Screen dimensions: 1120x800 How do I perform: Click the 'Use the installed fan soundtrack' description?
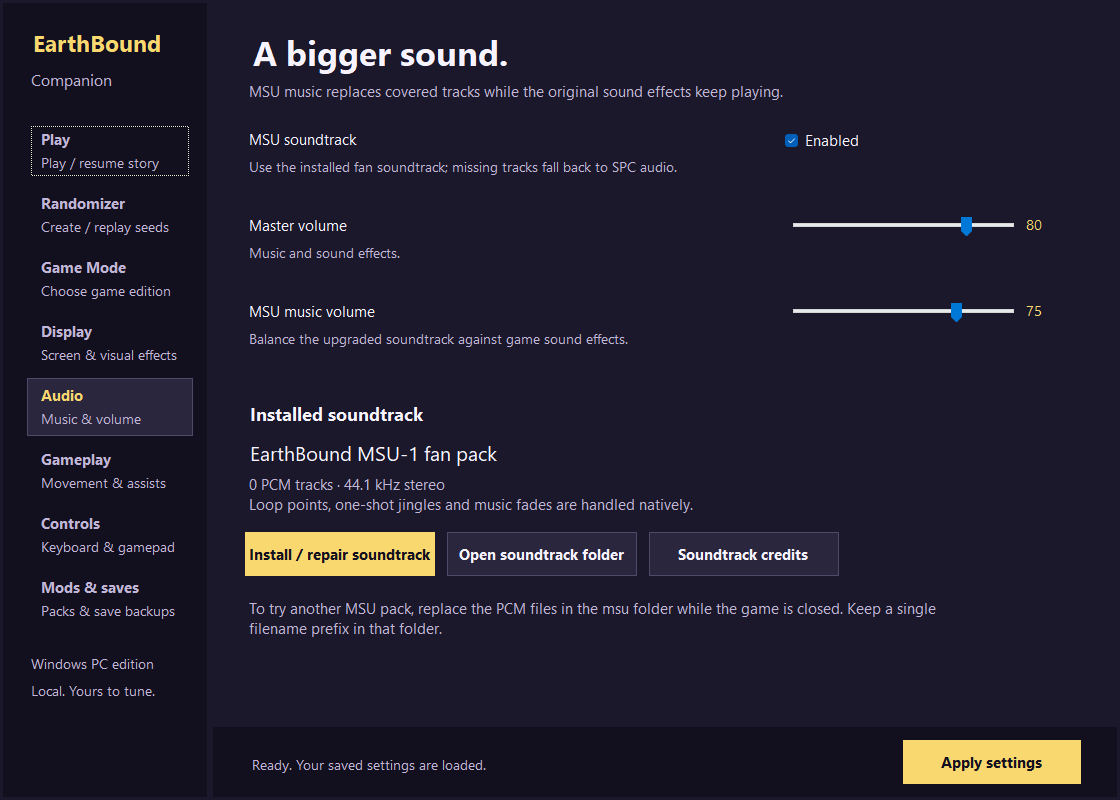[x=463, y=167]
